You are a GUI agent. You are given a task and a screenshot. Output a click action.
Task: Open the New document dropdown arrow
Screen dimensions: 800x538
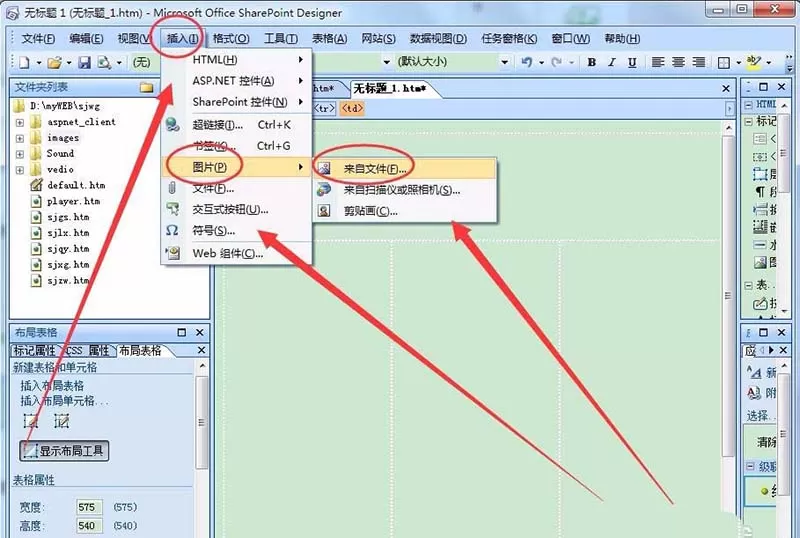point(39,63)
